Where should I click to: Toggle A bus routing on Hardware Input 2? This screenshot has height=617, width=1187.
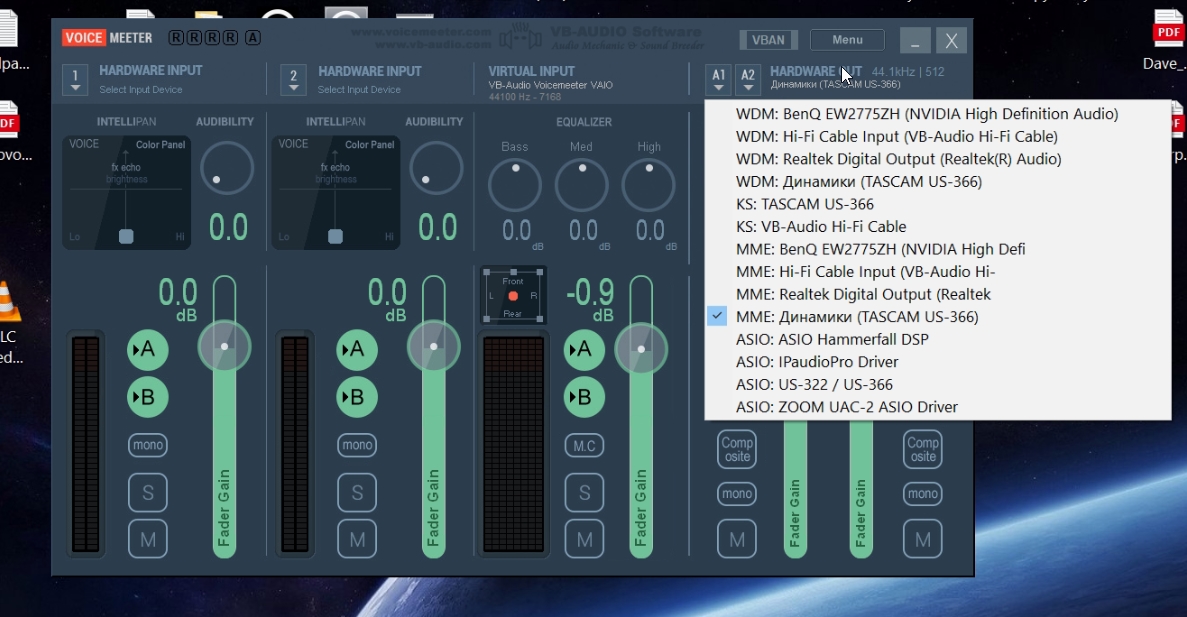[x=357, y=350]
